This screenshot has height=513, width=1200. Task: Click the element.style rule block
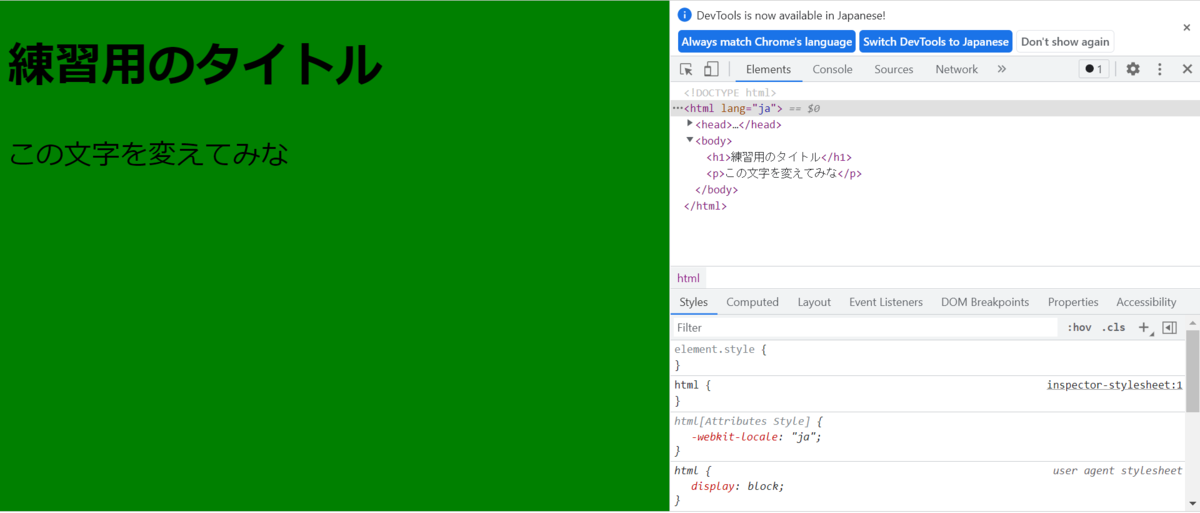[928, 358]
